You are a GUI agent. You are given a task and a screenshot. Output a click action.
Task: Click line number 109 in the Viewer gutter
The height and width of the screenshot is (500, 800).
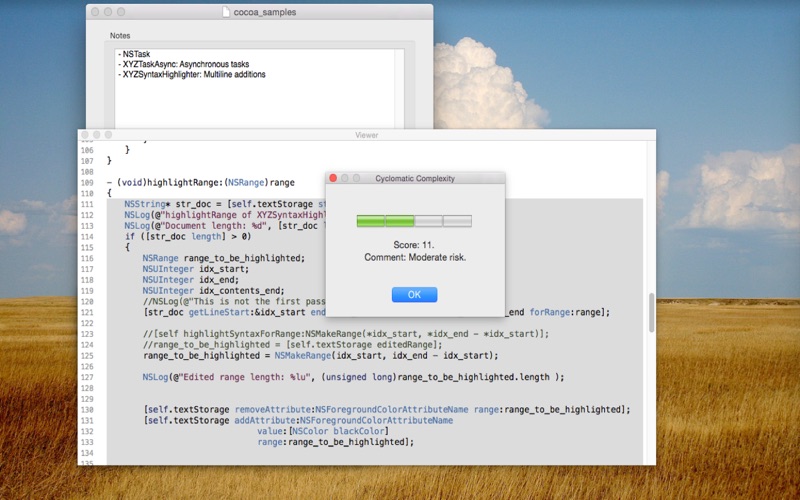[87, 183]
